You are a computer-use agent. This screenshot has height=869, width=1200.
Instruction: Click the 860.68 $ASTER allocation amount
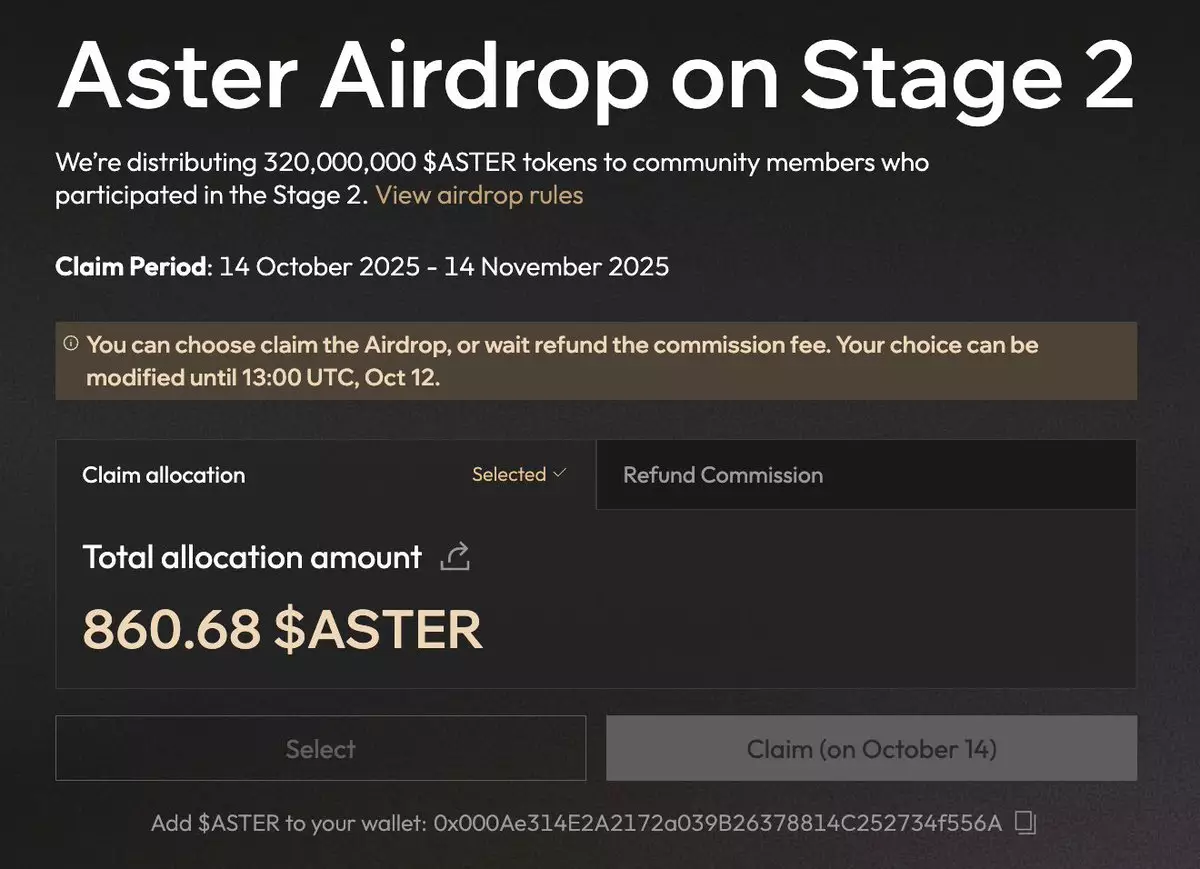(x=282, y=629)
